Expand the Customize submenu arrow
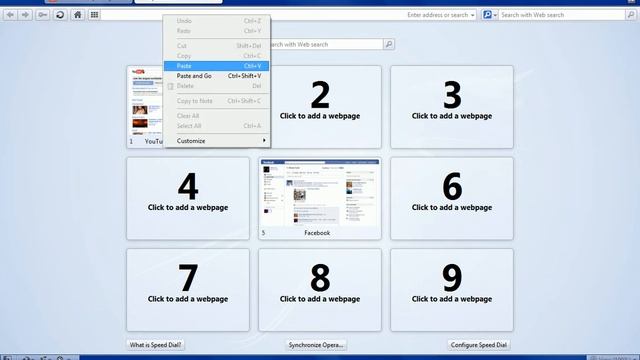This screenshot has width=640, height=360. pos(264,141)
